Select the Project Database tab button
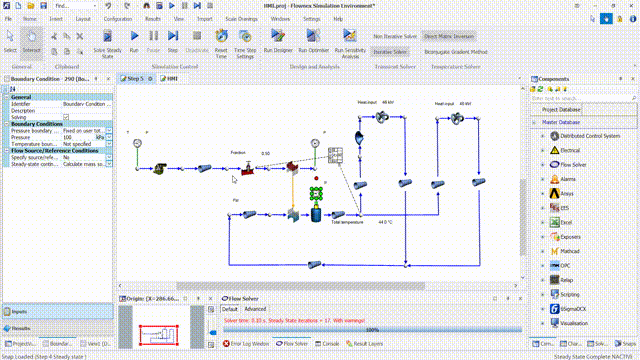This screenshot has width=640, height=360. pos(561,109)
